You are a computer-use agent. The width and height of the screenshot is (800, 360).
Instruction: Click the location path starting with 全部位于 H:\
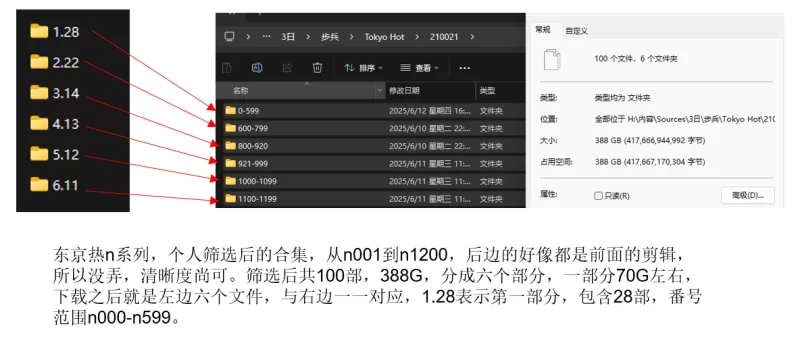coord(685,119)
